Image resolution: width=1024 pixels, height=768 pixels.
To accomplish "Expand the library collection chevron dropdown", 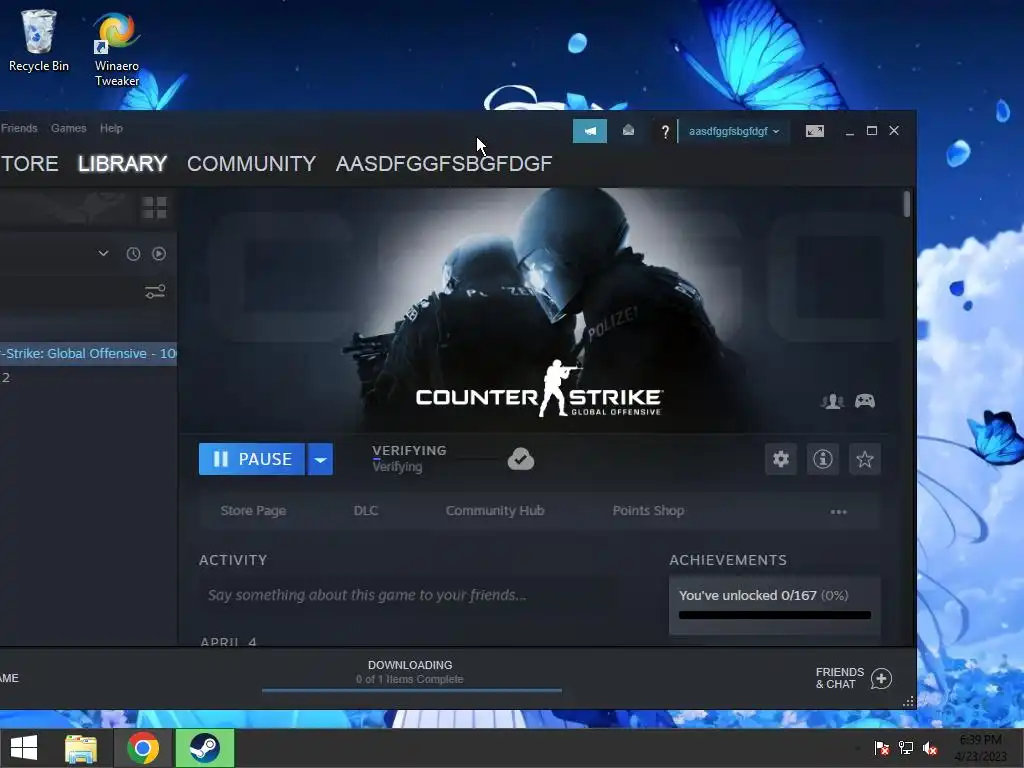I will coord(103,253).
